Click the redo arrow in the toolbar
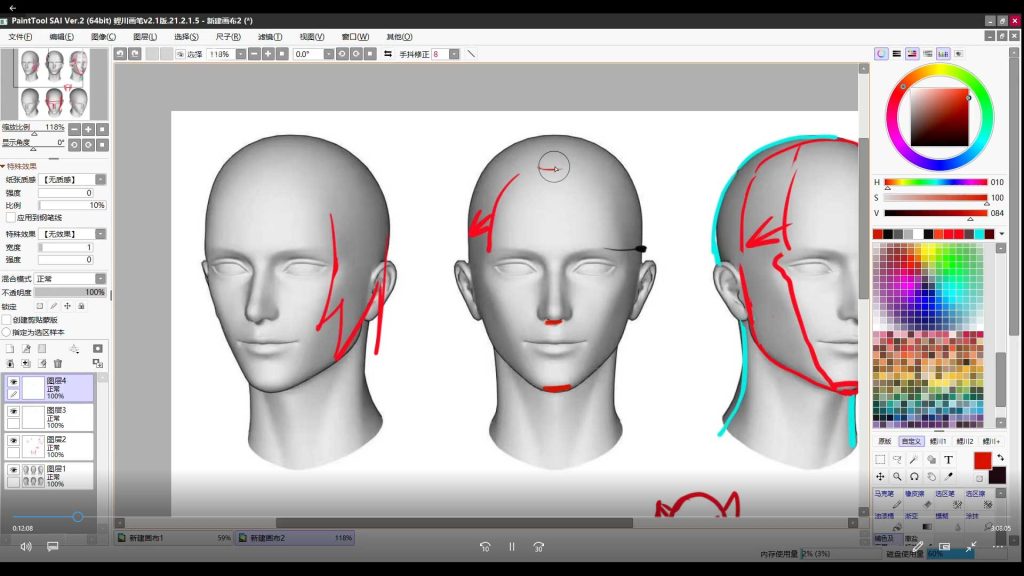This screenshot has width=1024, height=576. coord(135,54)
